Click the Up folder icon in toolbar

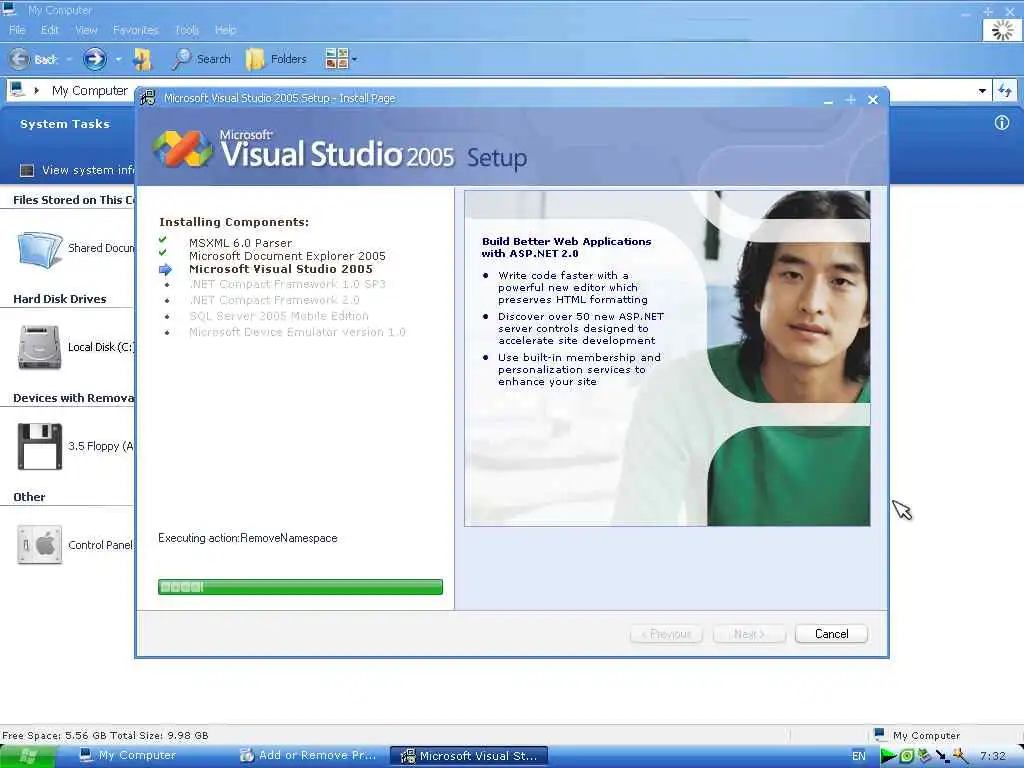click(x=142, y=59)
